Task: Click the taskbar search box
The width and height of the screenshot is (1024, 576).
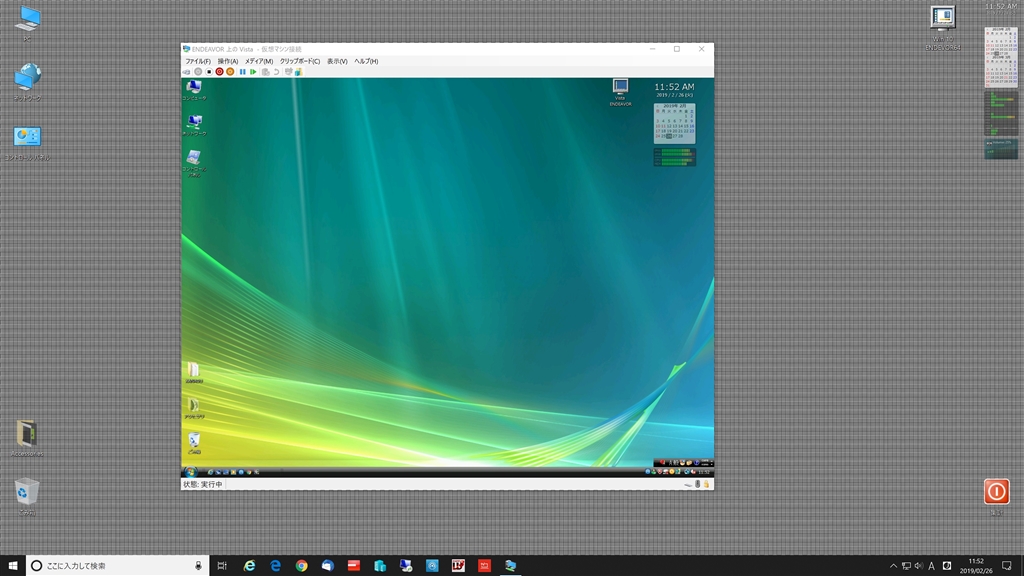Action: click(118, 566)
